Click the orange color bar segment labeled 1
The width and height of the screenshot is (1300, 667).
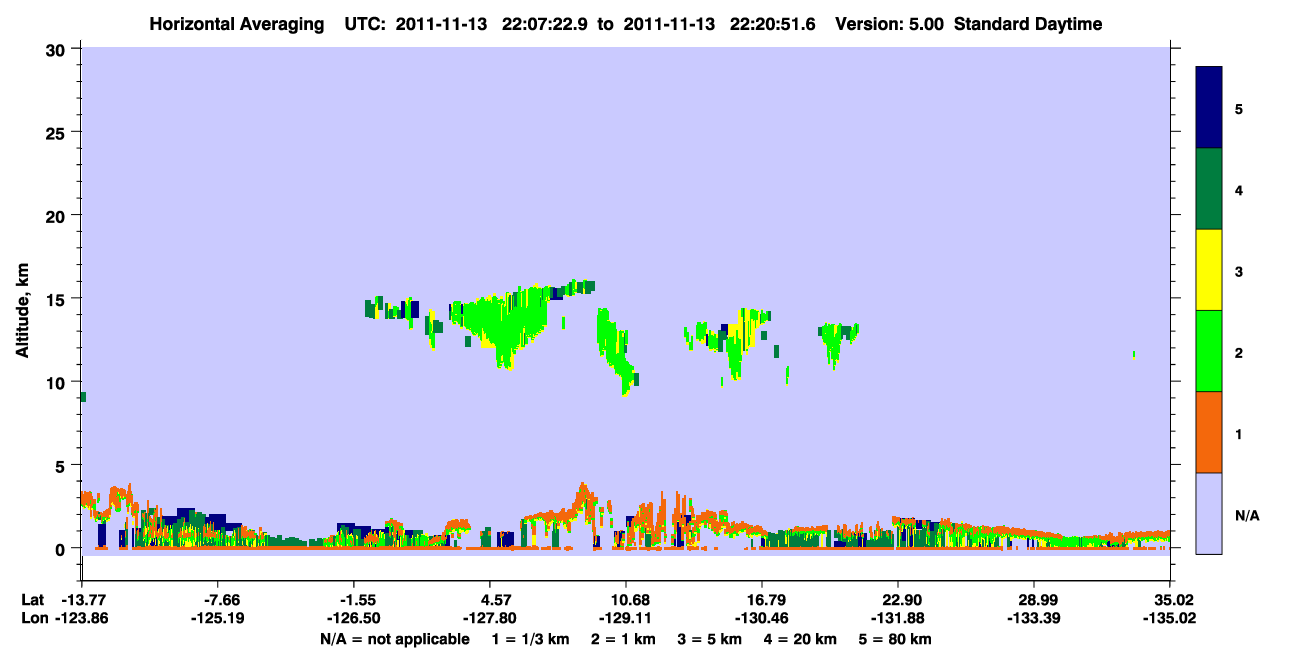click(x=1209, y=432)
